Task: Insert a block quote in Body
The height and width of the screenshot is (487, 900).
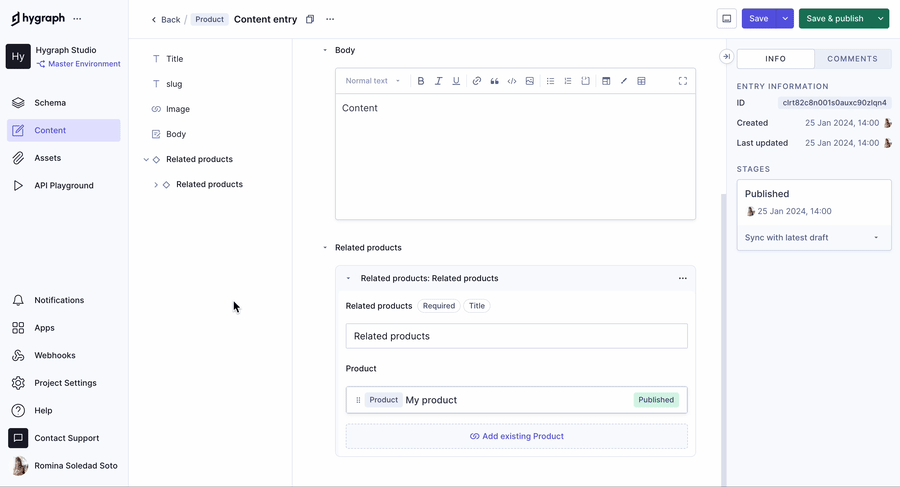Action: (494, 81)
